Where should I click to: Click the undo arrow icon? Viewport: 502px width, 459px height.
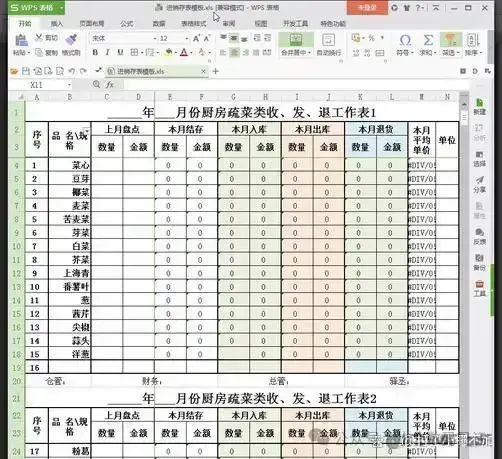pos(72,71)
